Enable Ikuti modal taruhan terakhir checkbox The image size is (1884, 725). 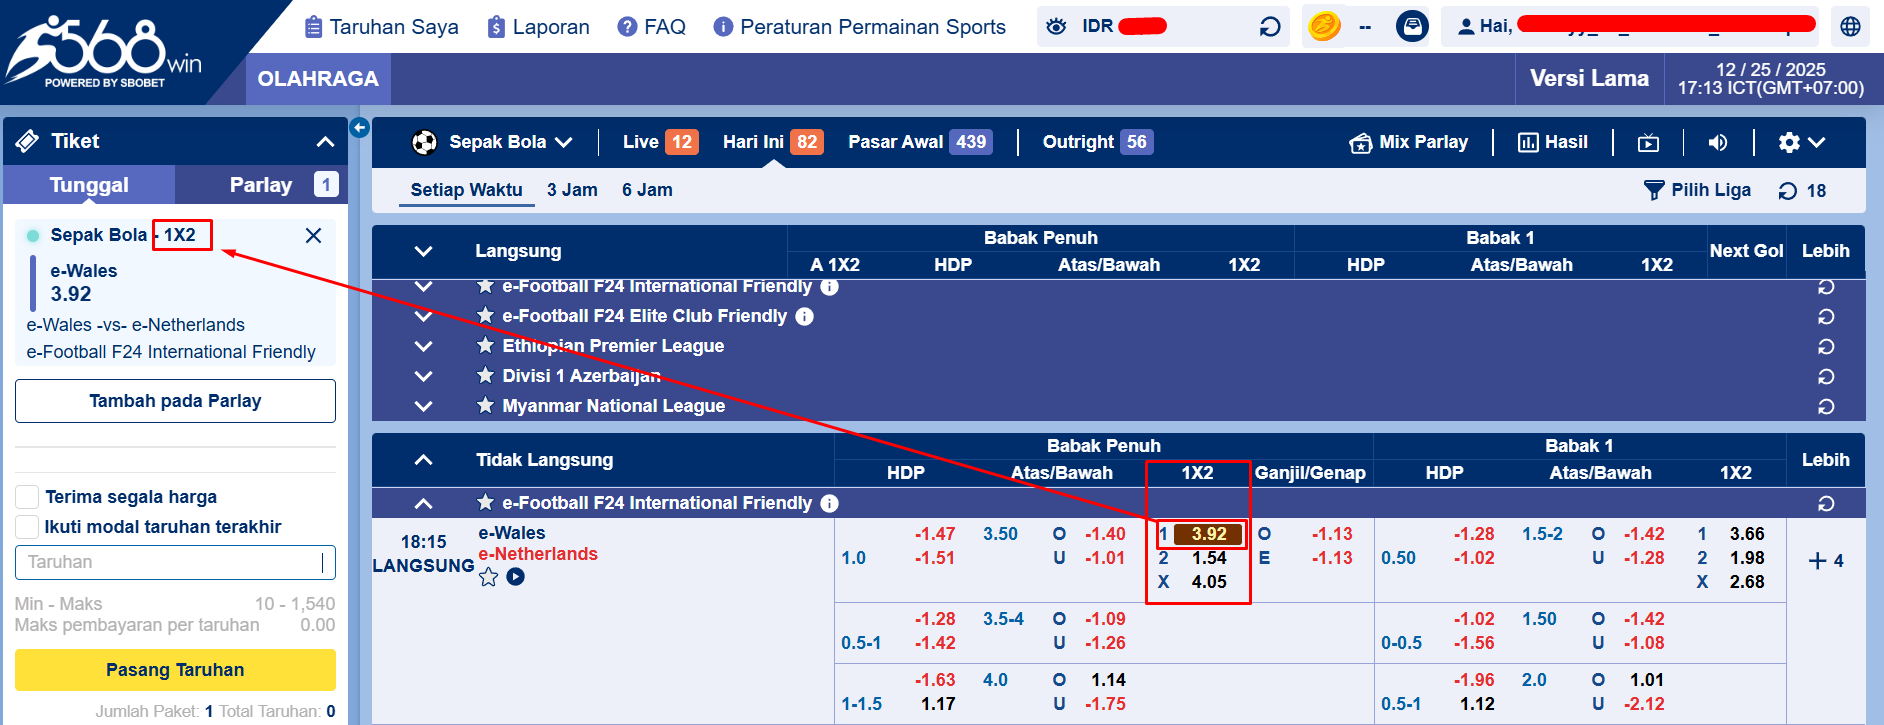tap(28, 527)
